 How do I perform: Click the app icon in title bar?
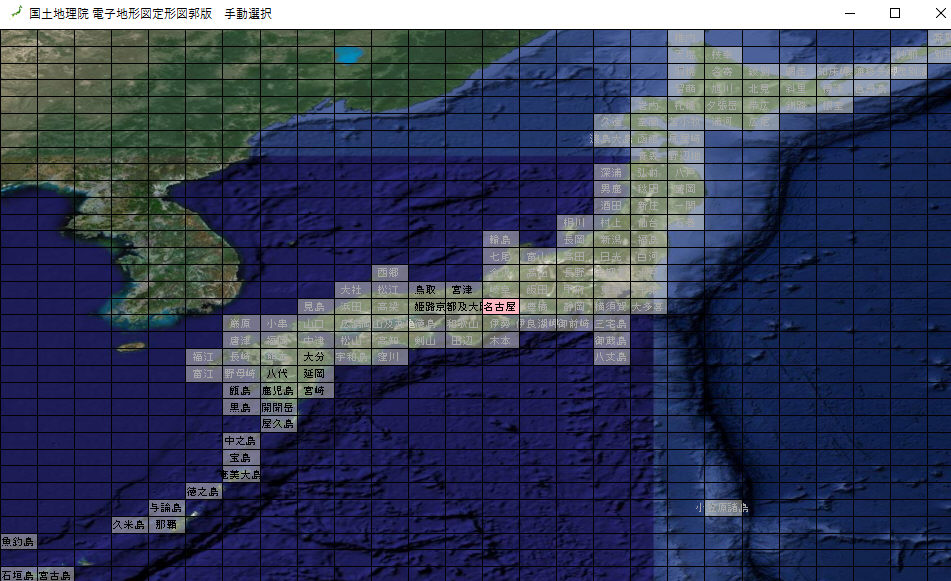click(13, 14)
